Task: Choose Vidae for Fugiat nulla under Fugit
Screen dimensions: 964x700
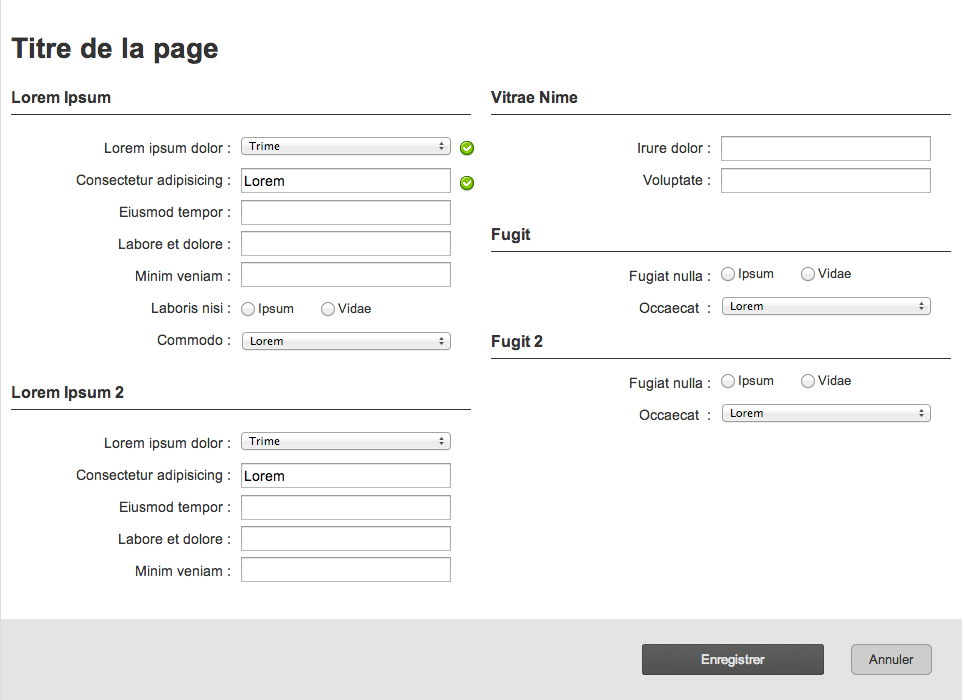Action: [x=807, y=273]
